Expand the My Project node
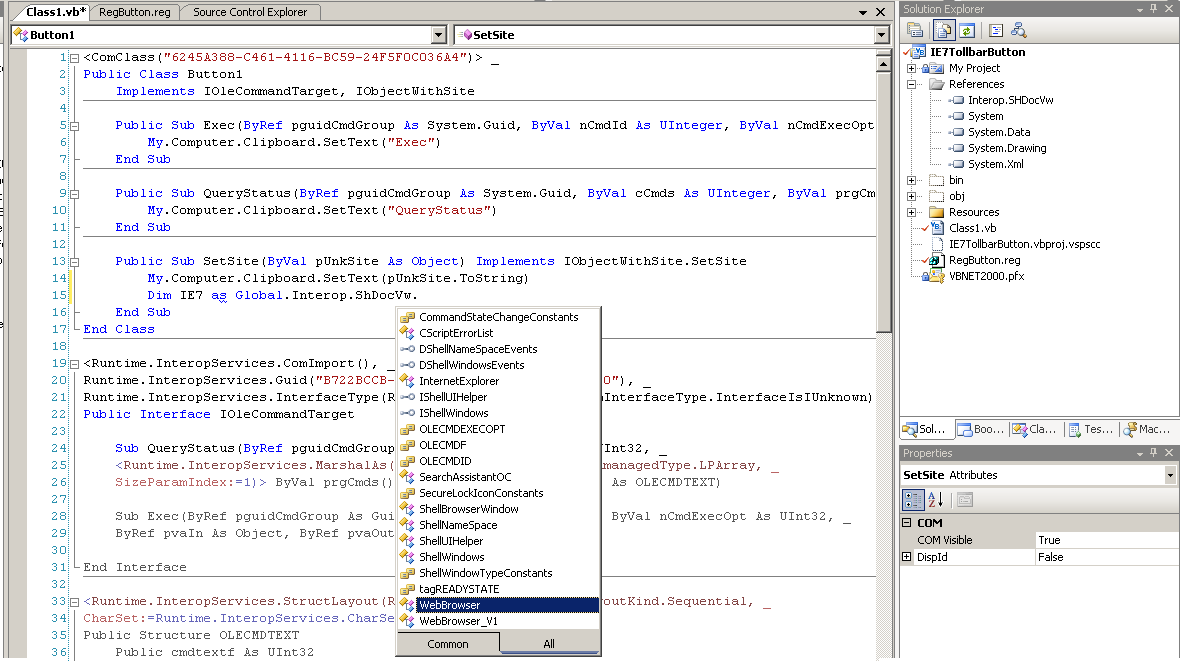This screenshot has width=1180, height=661. [x=911, y=69]
